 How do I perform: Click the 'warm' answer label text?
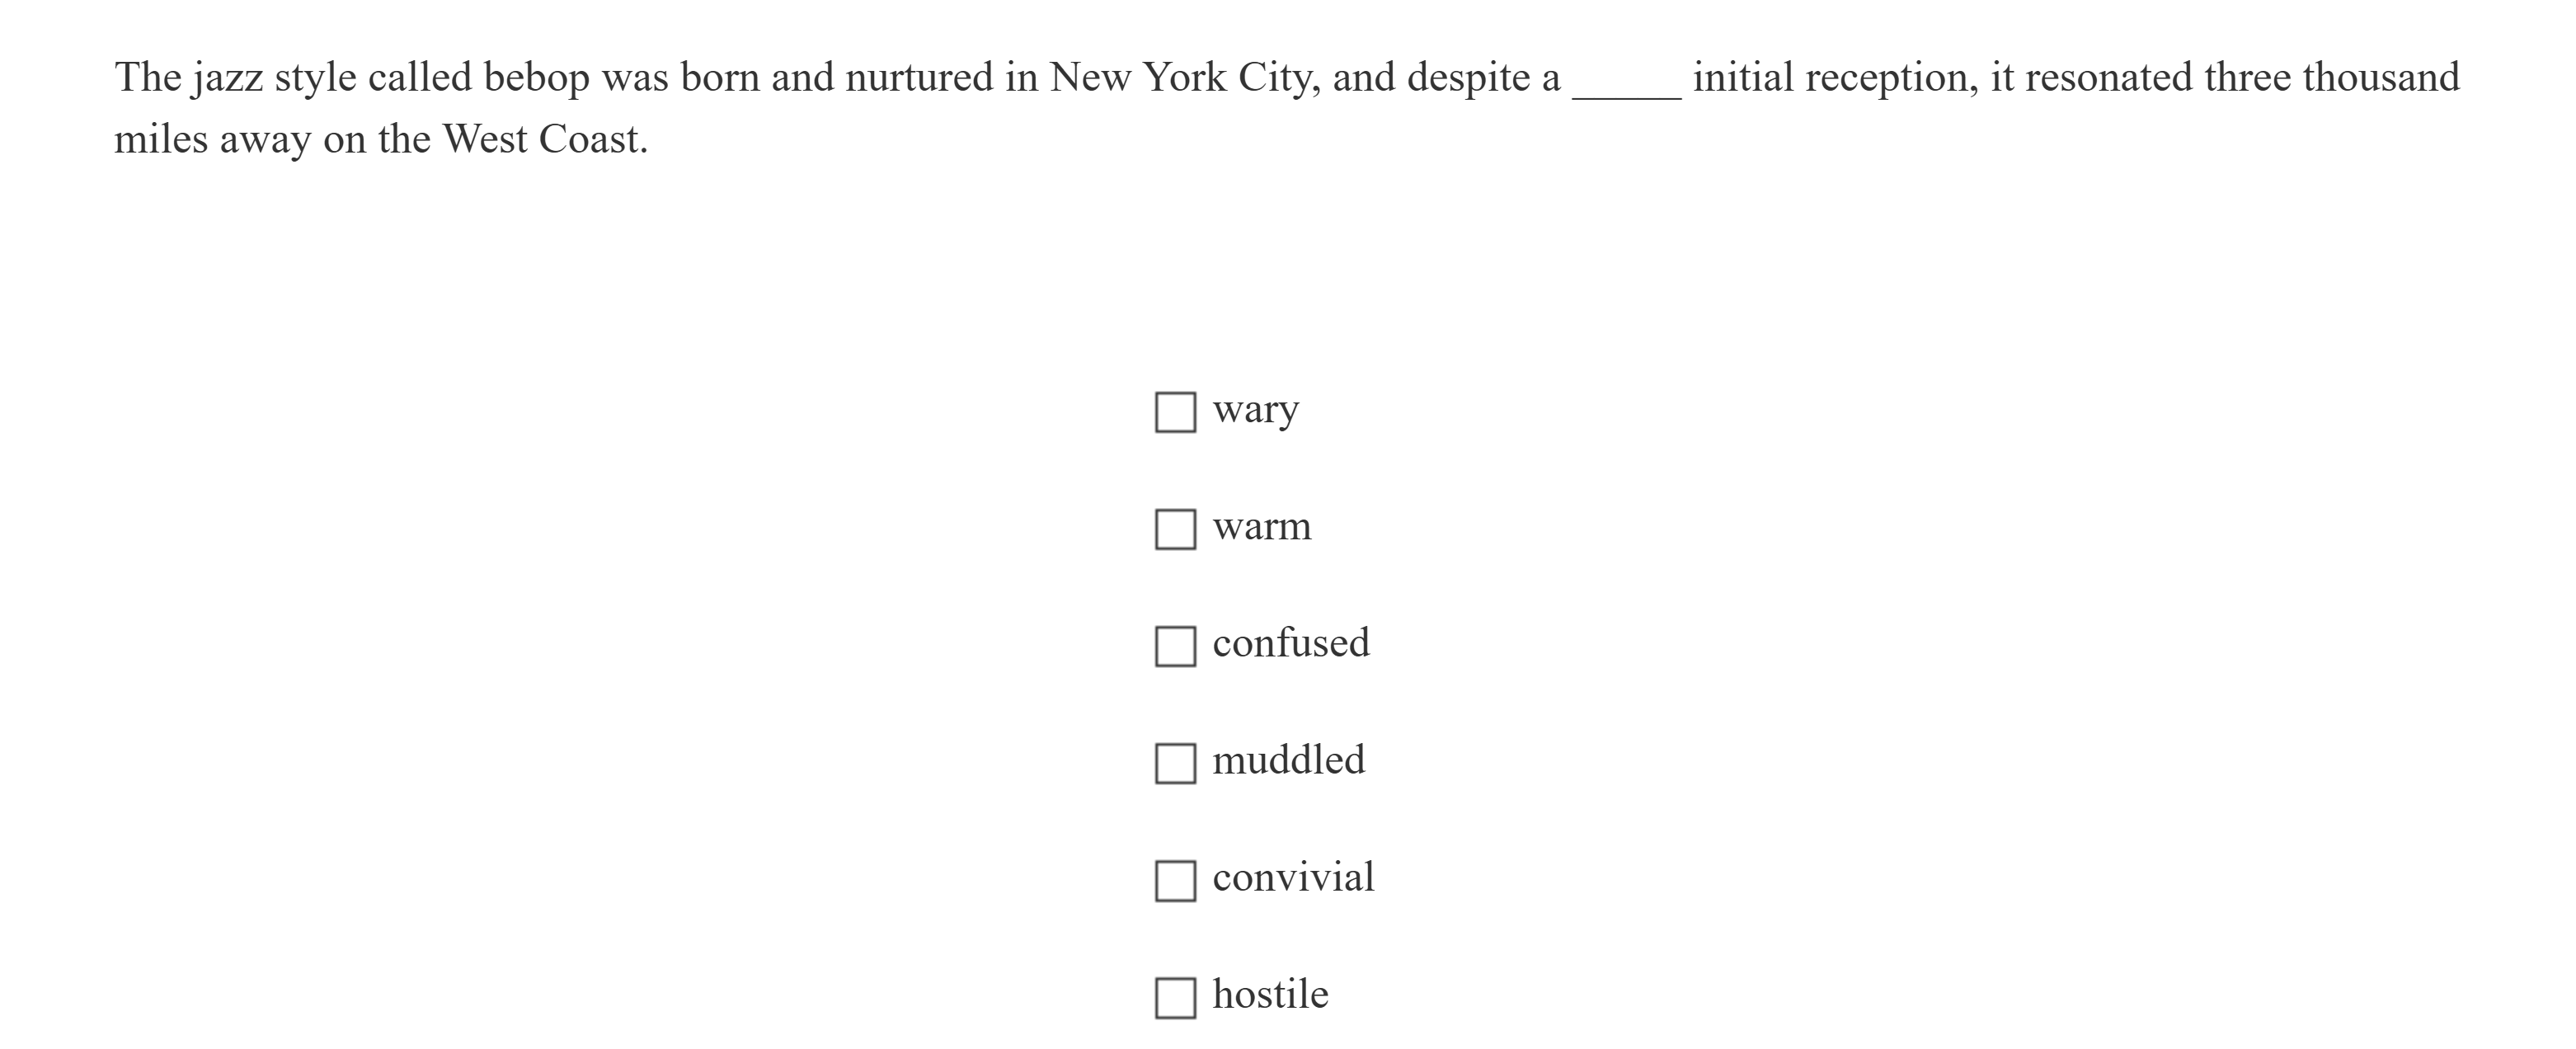pos(1261,527)
